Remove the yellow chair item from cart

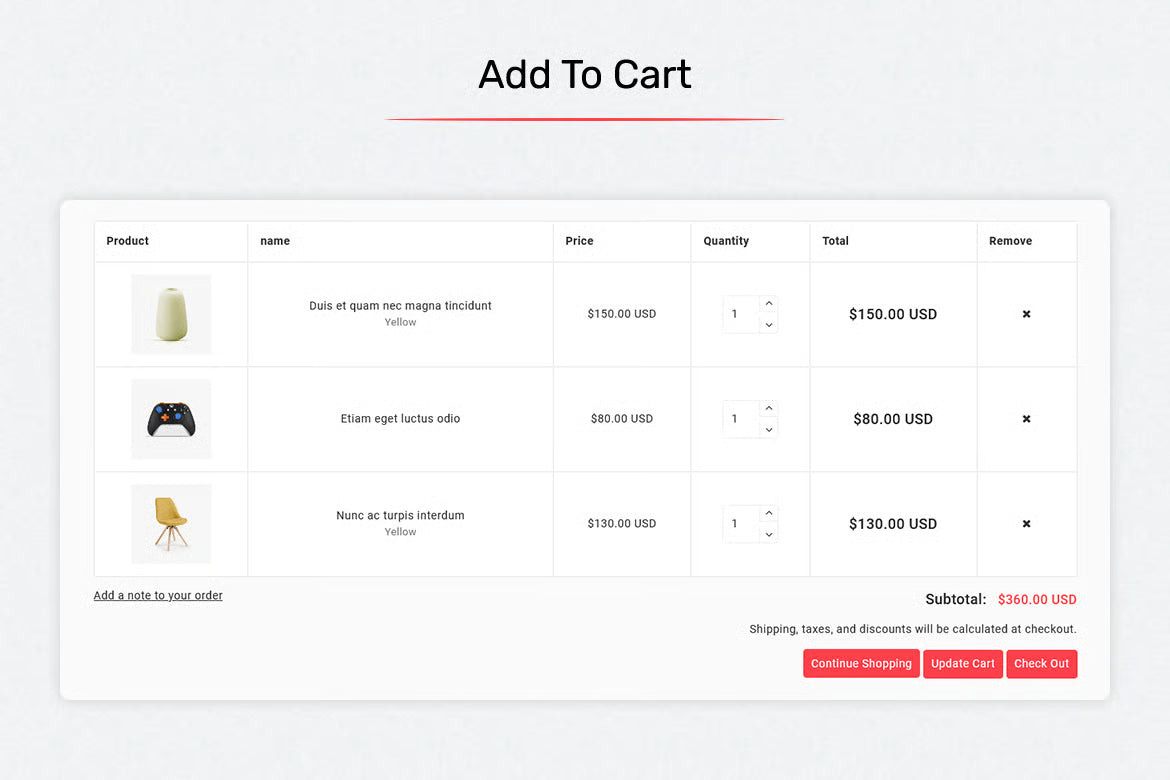point(1026,523)
